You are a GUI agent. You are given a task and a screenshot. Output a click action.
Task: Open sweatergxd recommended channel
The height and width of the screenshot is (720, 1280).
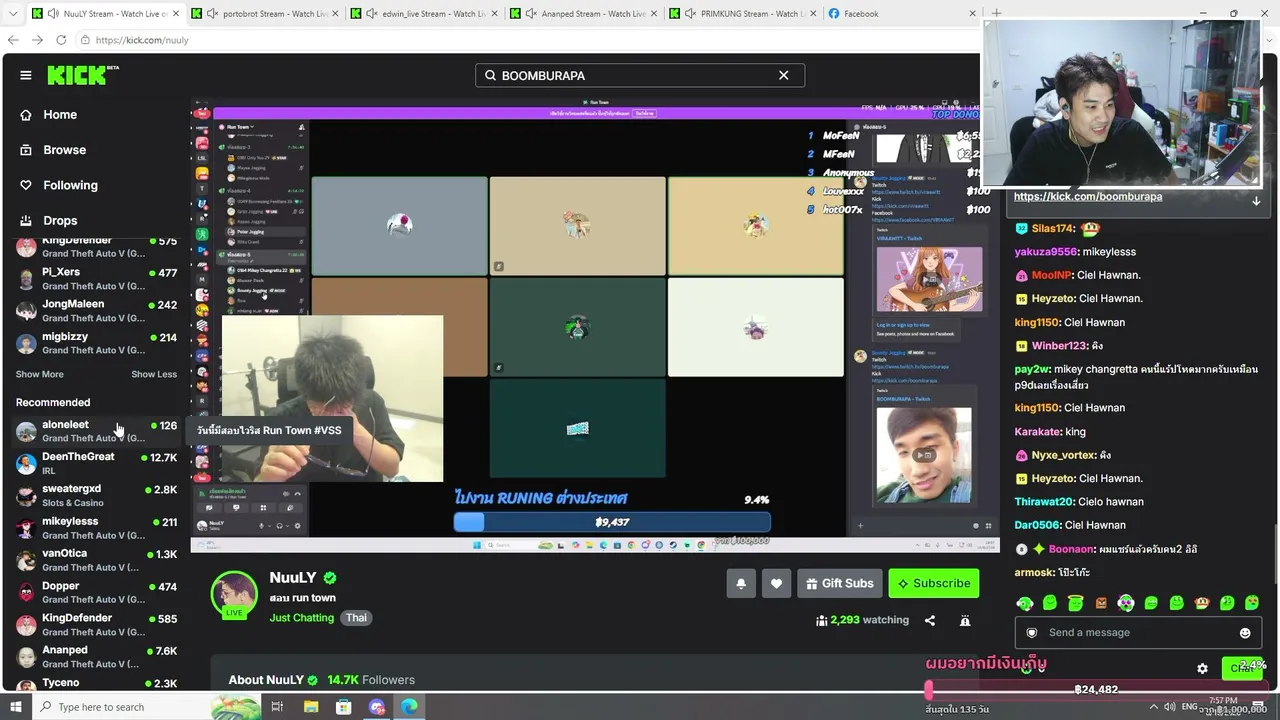click(96, 495)
